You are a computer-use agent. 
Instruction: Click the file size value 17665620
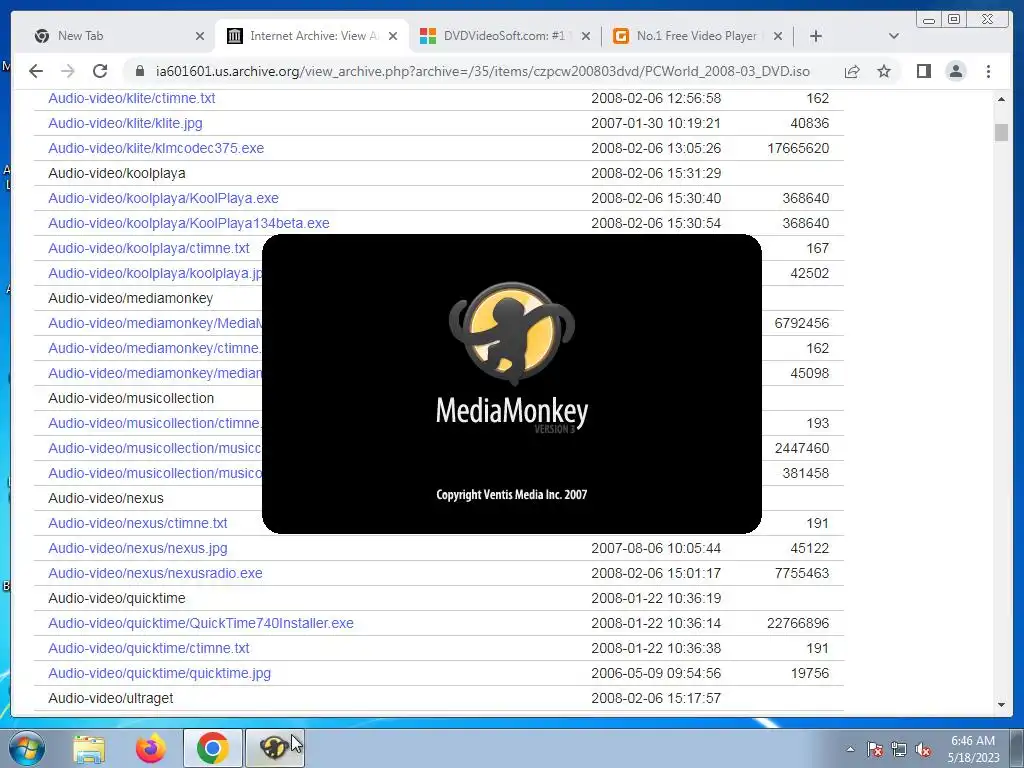coord(798,148)
